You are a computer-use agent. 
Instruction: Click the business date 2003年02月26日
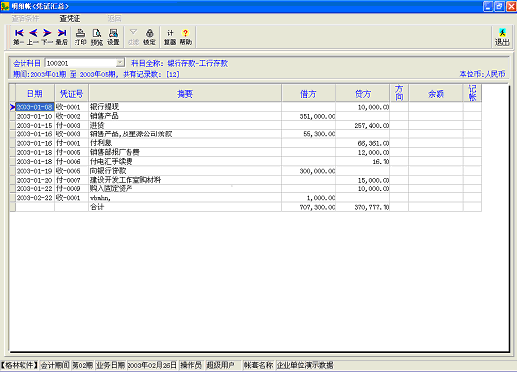tap(152, 365)
